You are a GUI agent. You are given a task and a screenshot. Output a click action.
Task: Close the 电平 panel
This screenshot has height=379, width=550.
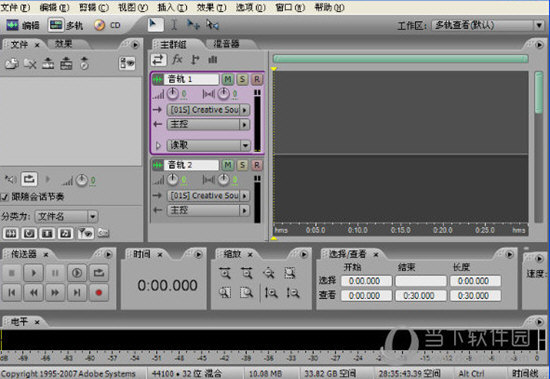[37, 322]
